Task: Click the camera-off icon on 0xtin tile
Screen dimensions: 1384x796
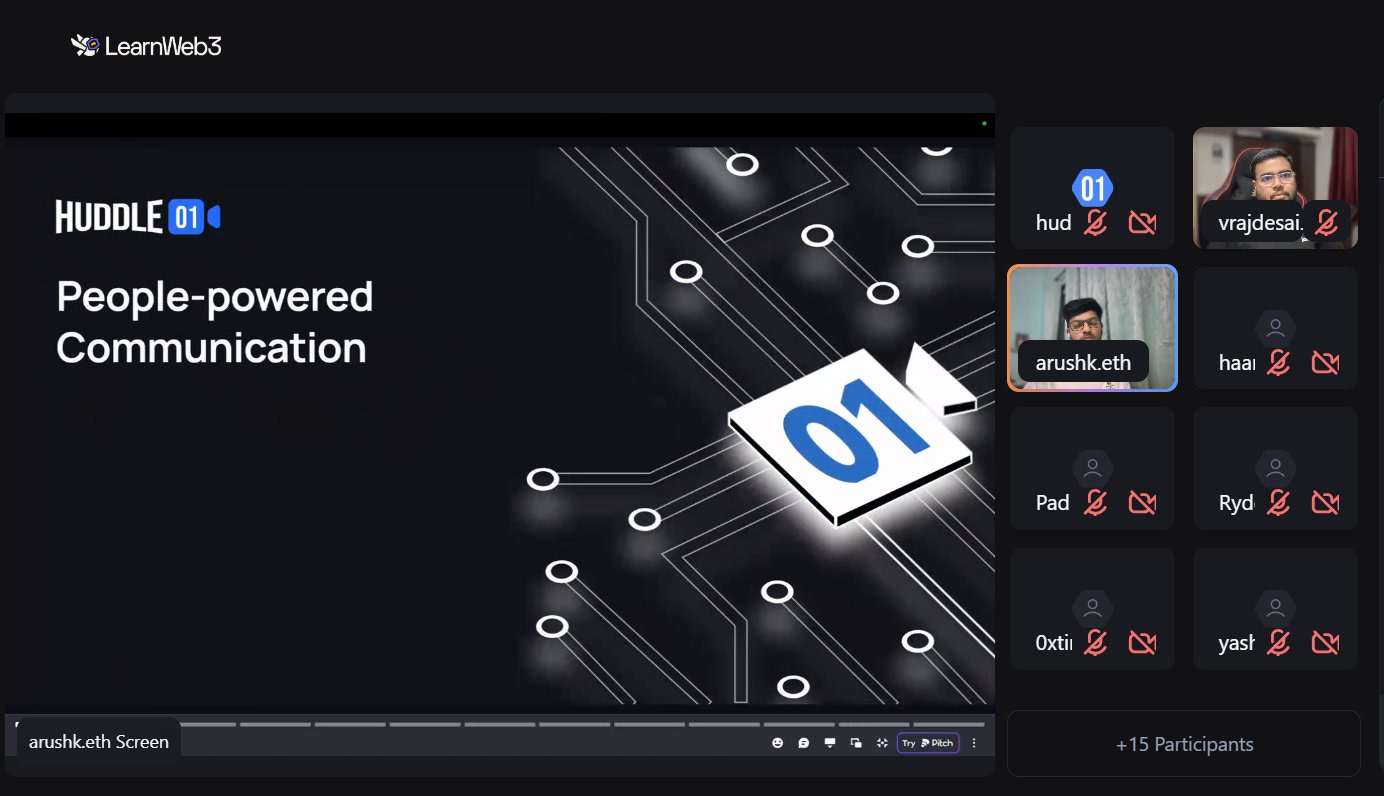Action: click(1142, 642)
